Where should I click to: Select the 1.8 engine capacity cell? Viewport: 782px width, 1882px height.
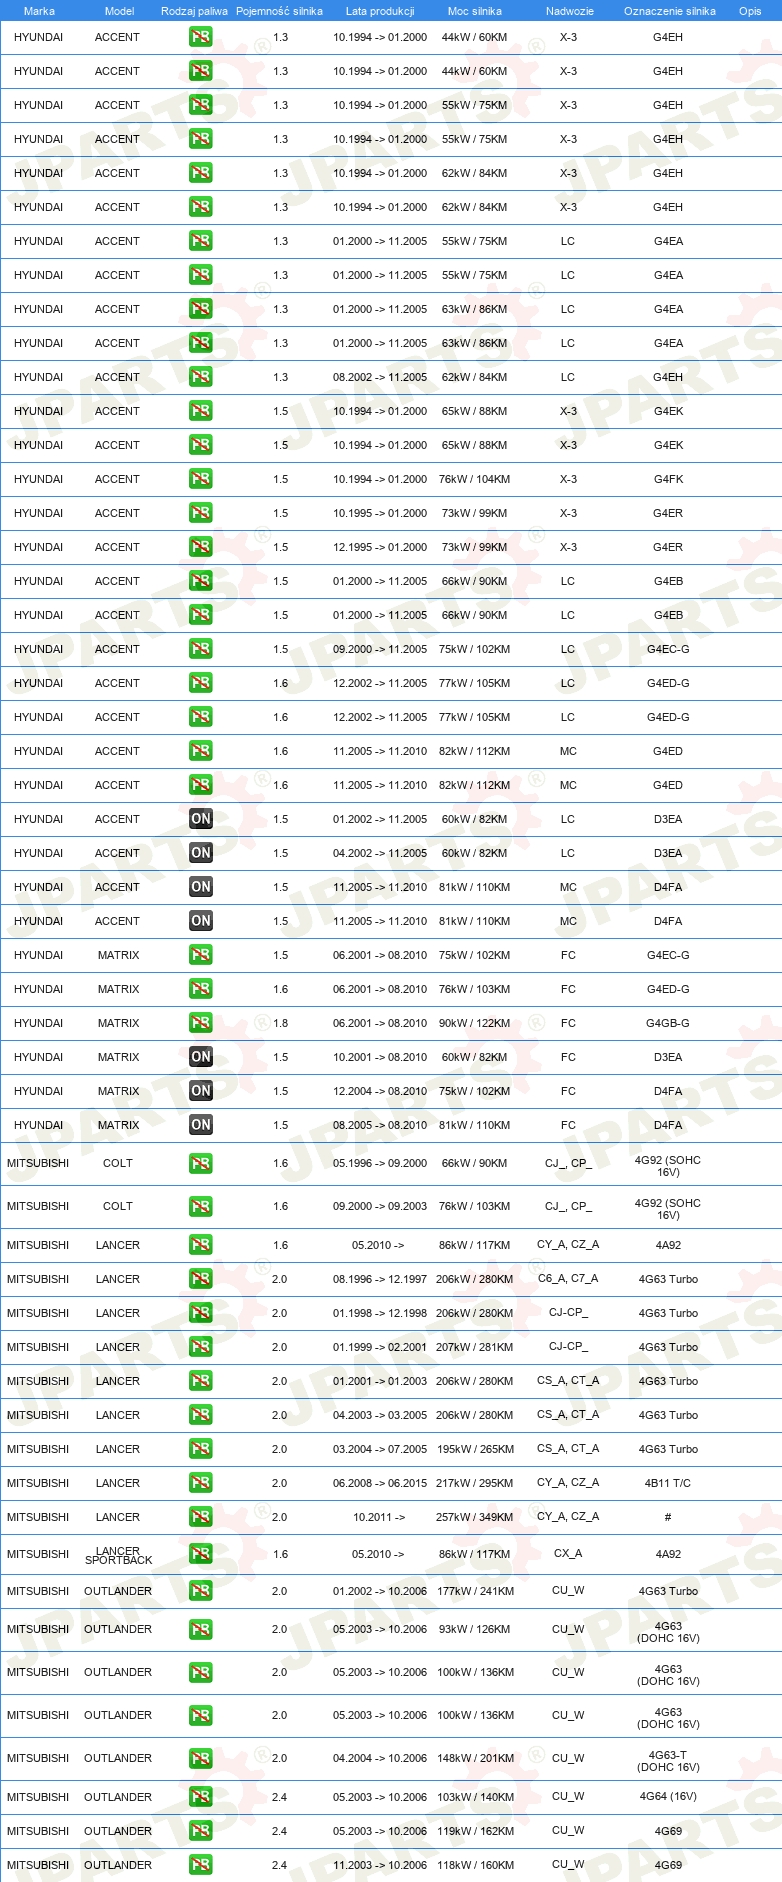(x=280, y=1023)
